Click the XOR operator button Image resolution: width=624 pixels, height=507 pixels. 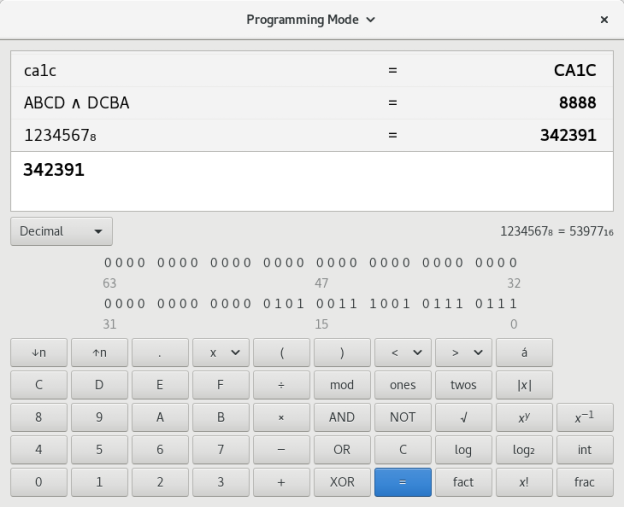(342, 482)
